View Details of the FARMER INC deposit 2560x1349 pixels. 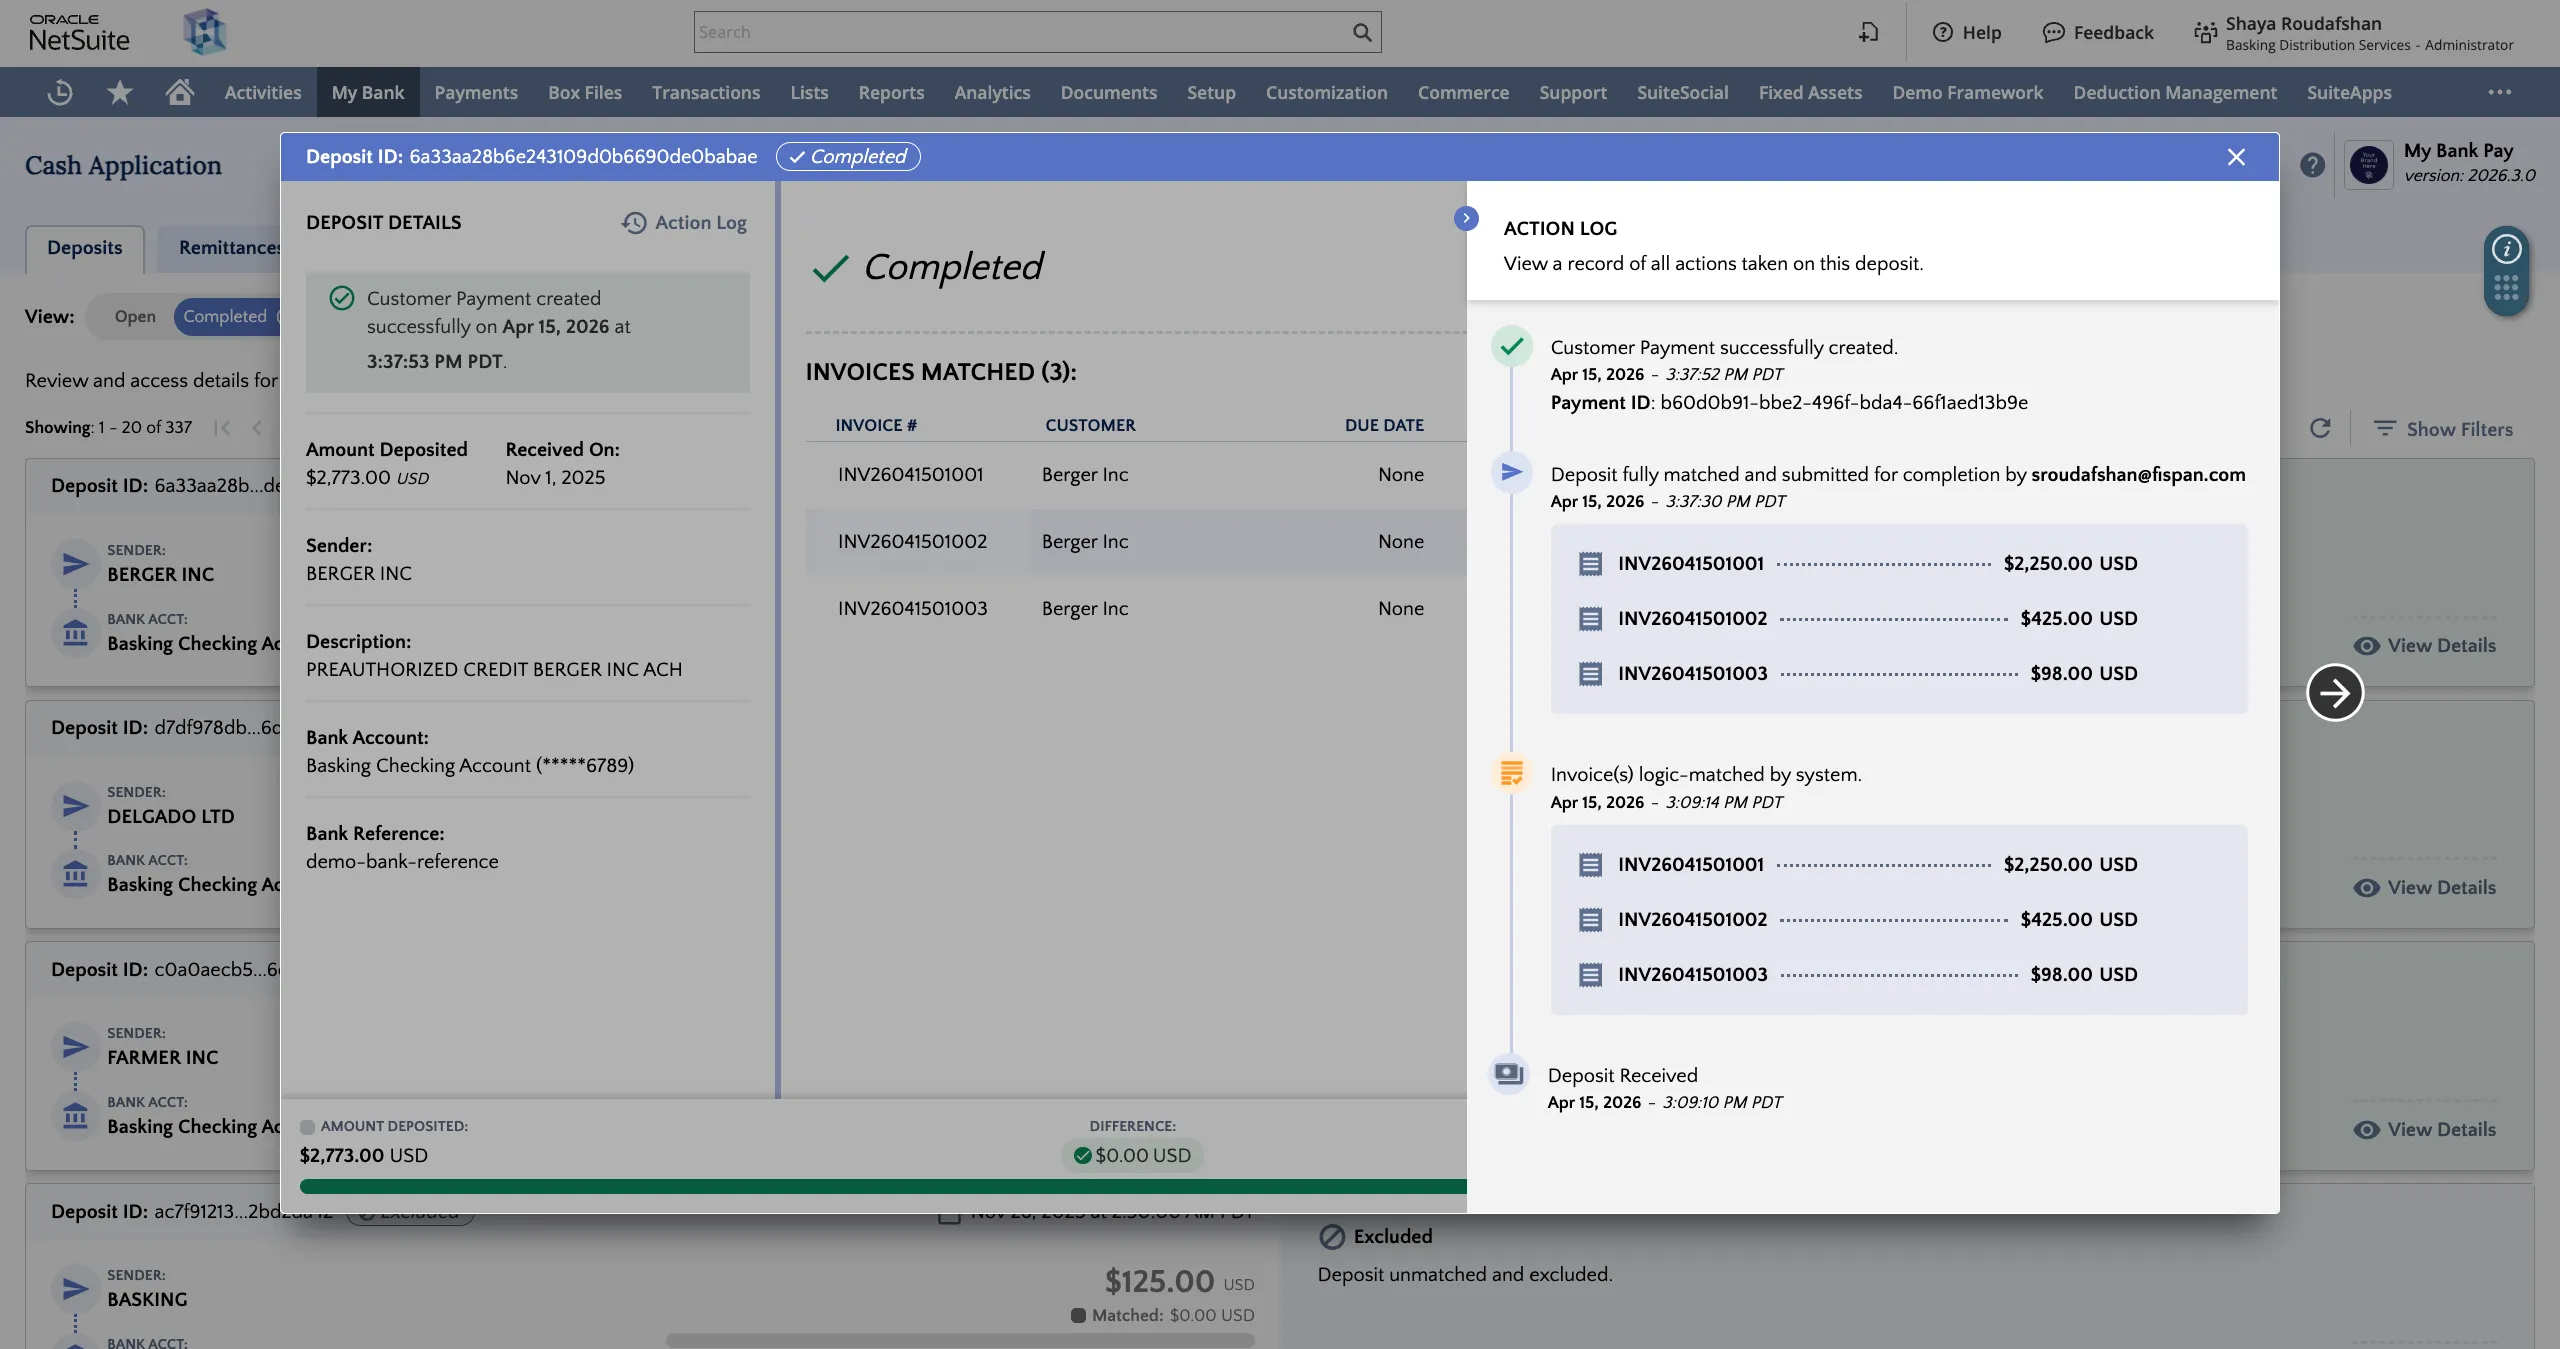[x=2424, y=1129]
